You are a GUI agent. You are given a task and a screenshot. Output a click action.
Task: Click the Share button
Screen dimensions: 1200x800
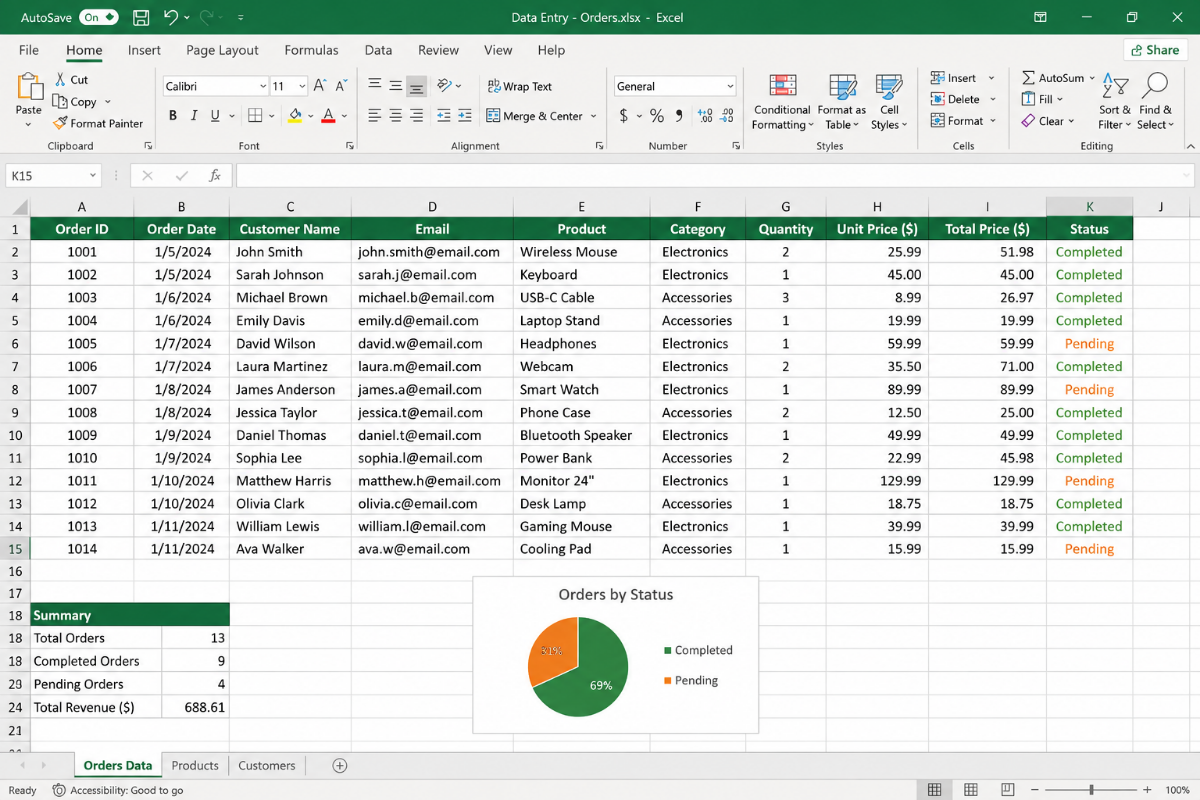(1155, 50)
